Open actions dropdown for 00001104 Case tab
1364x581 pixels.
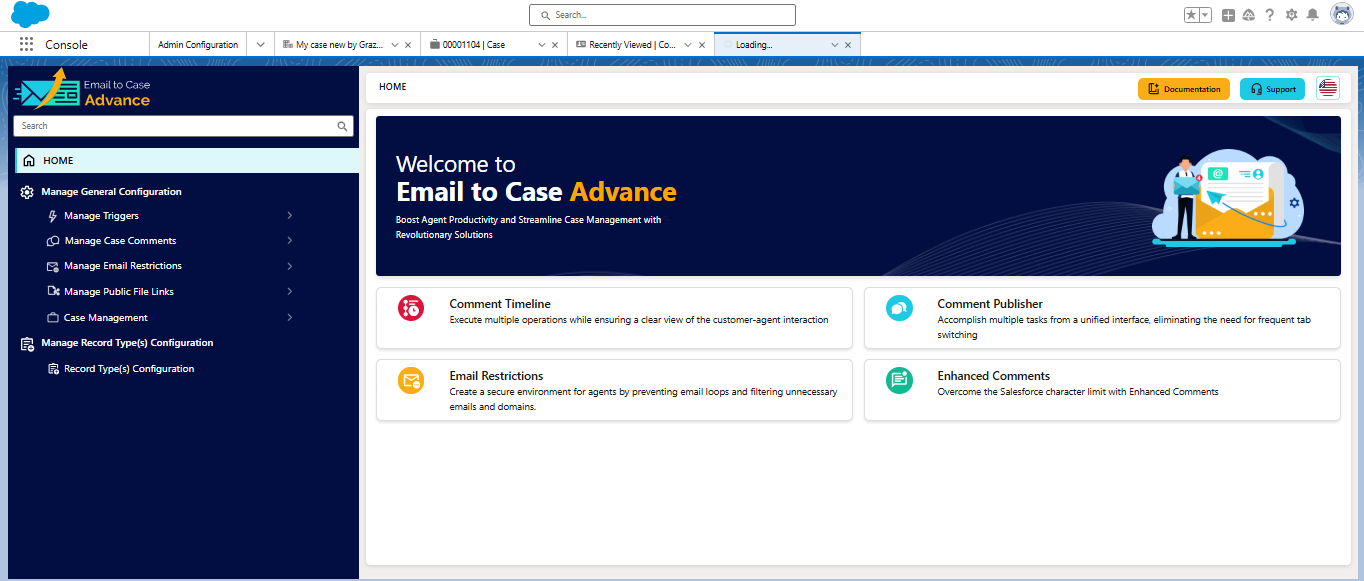tap(542, 45)
